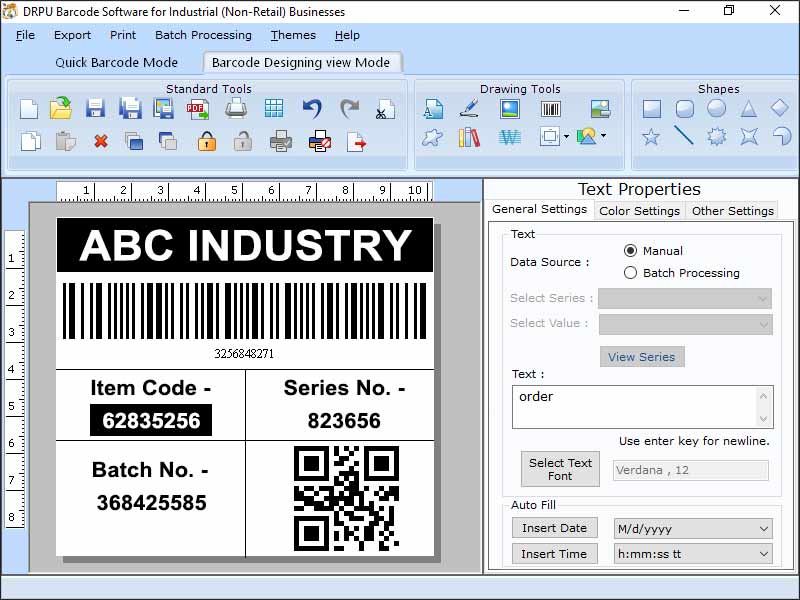Viewport: 800px width, 600px height.
Task: Select the Manual data source option
Action: (x=631, y=251)
